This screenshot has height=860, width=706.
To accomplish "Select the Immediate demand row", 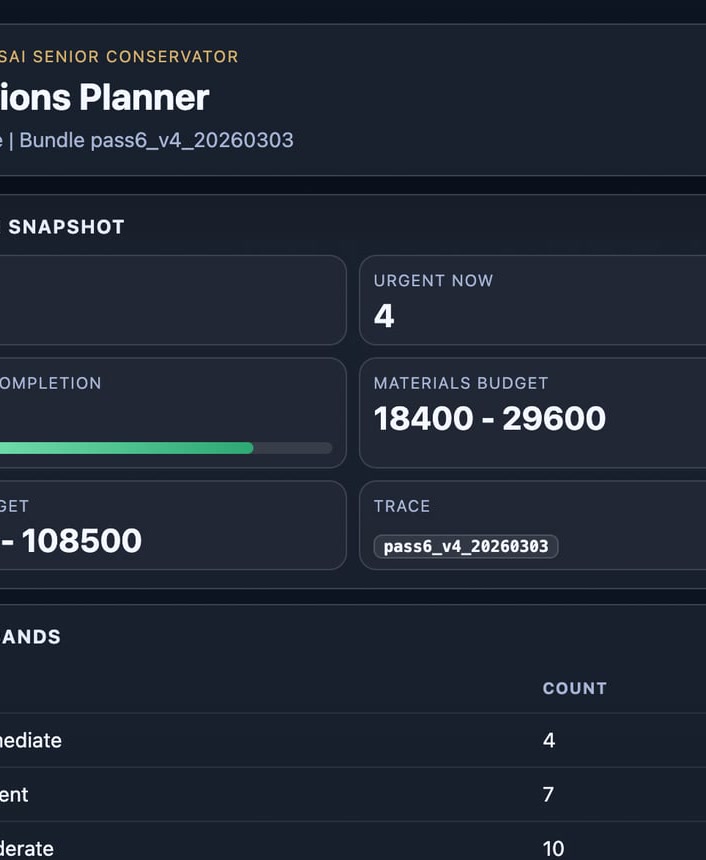I will pos(300,740).
